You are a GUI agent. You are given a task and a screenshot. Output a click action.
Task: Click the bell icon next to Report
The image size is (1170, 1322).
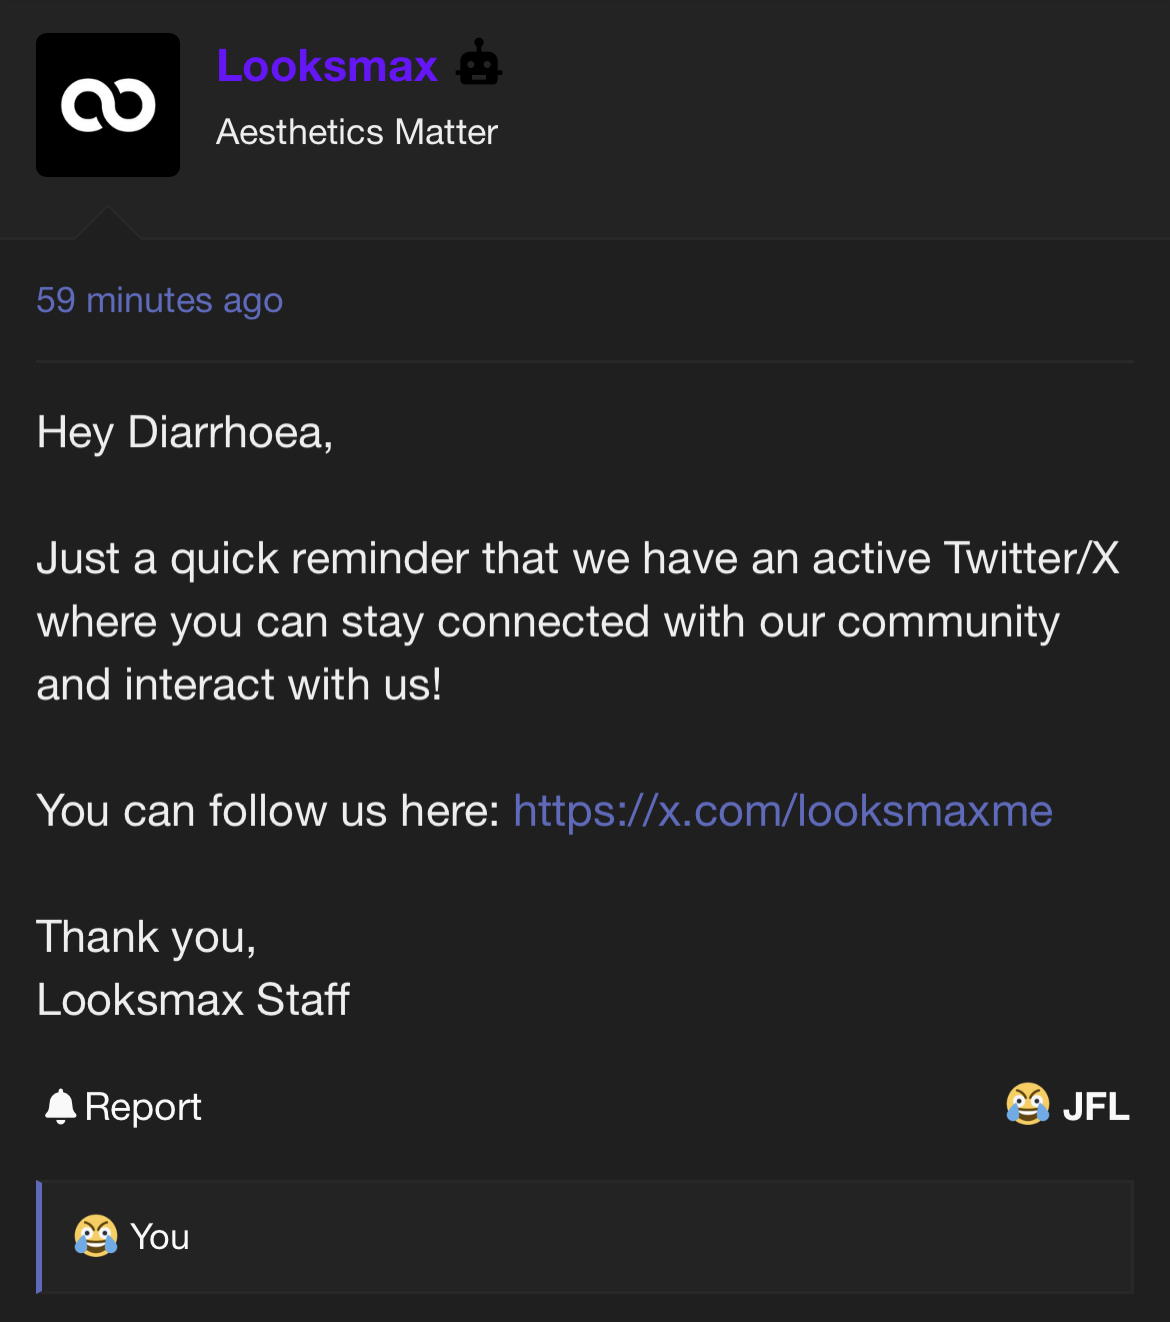(61, 1106)
